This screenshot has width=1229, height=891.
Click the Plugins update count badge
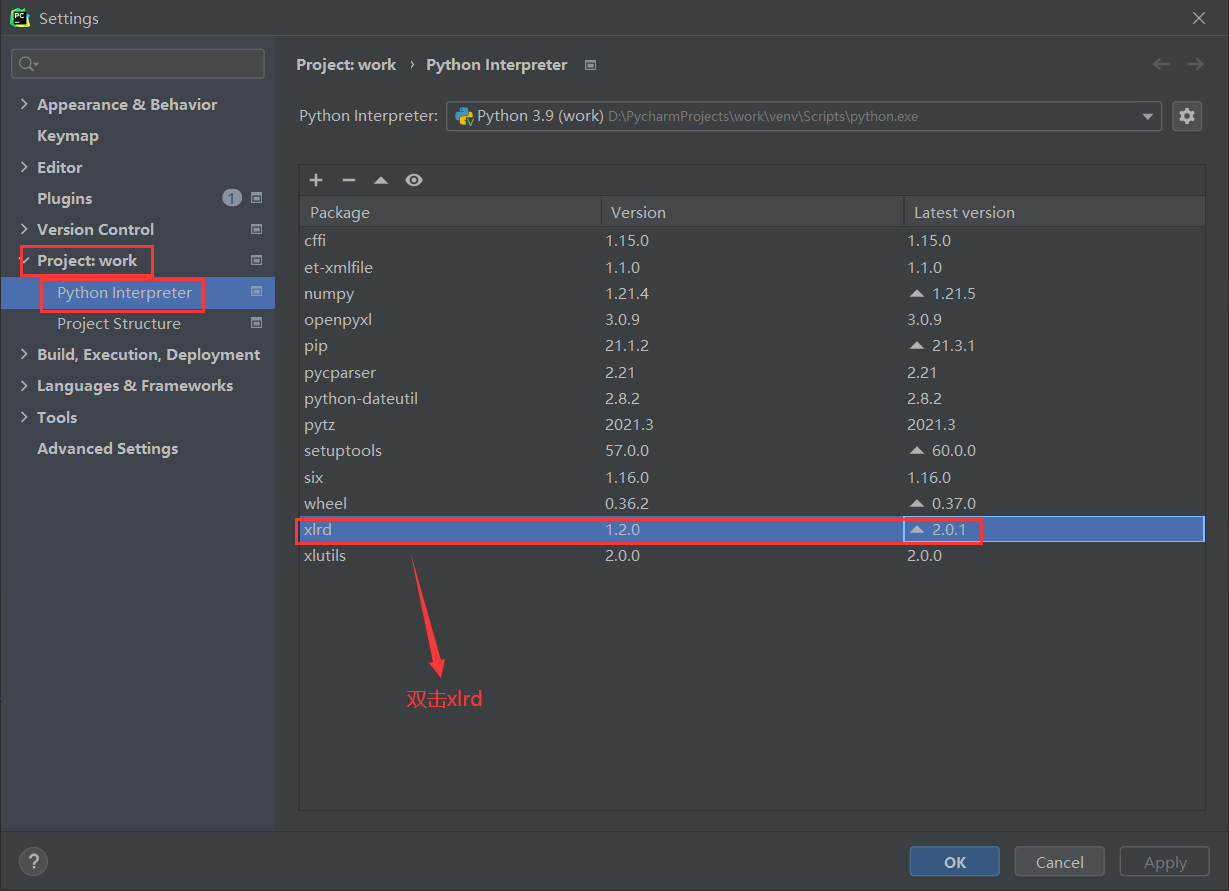[x=232, y=198]
